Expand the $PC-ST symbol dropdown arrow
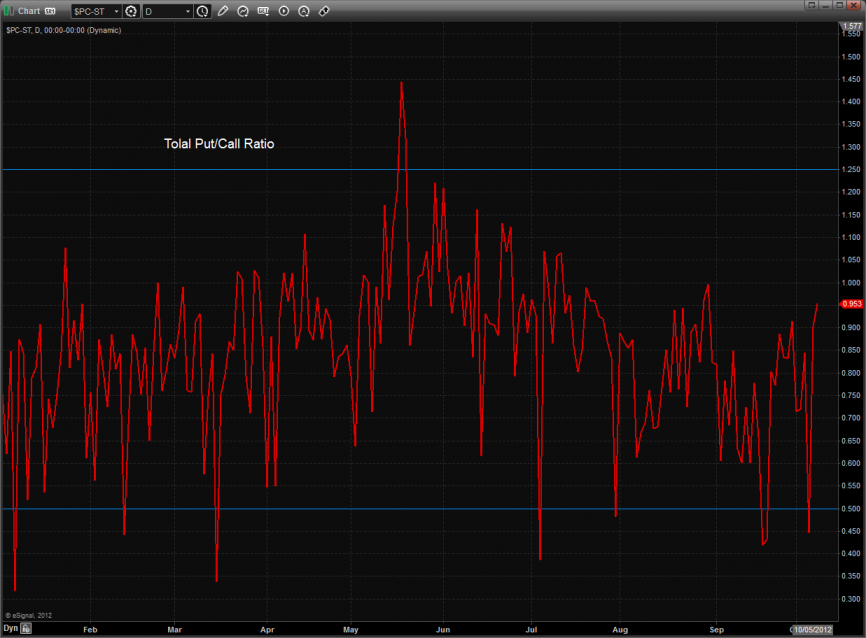The width and height of the screenshot is (866, 638). coord(114,11)
